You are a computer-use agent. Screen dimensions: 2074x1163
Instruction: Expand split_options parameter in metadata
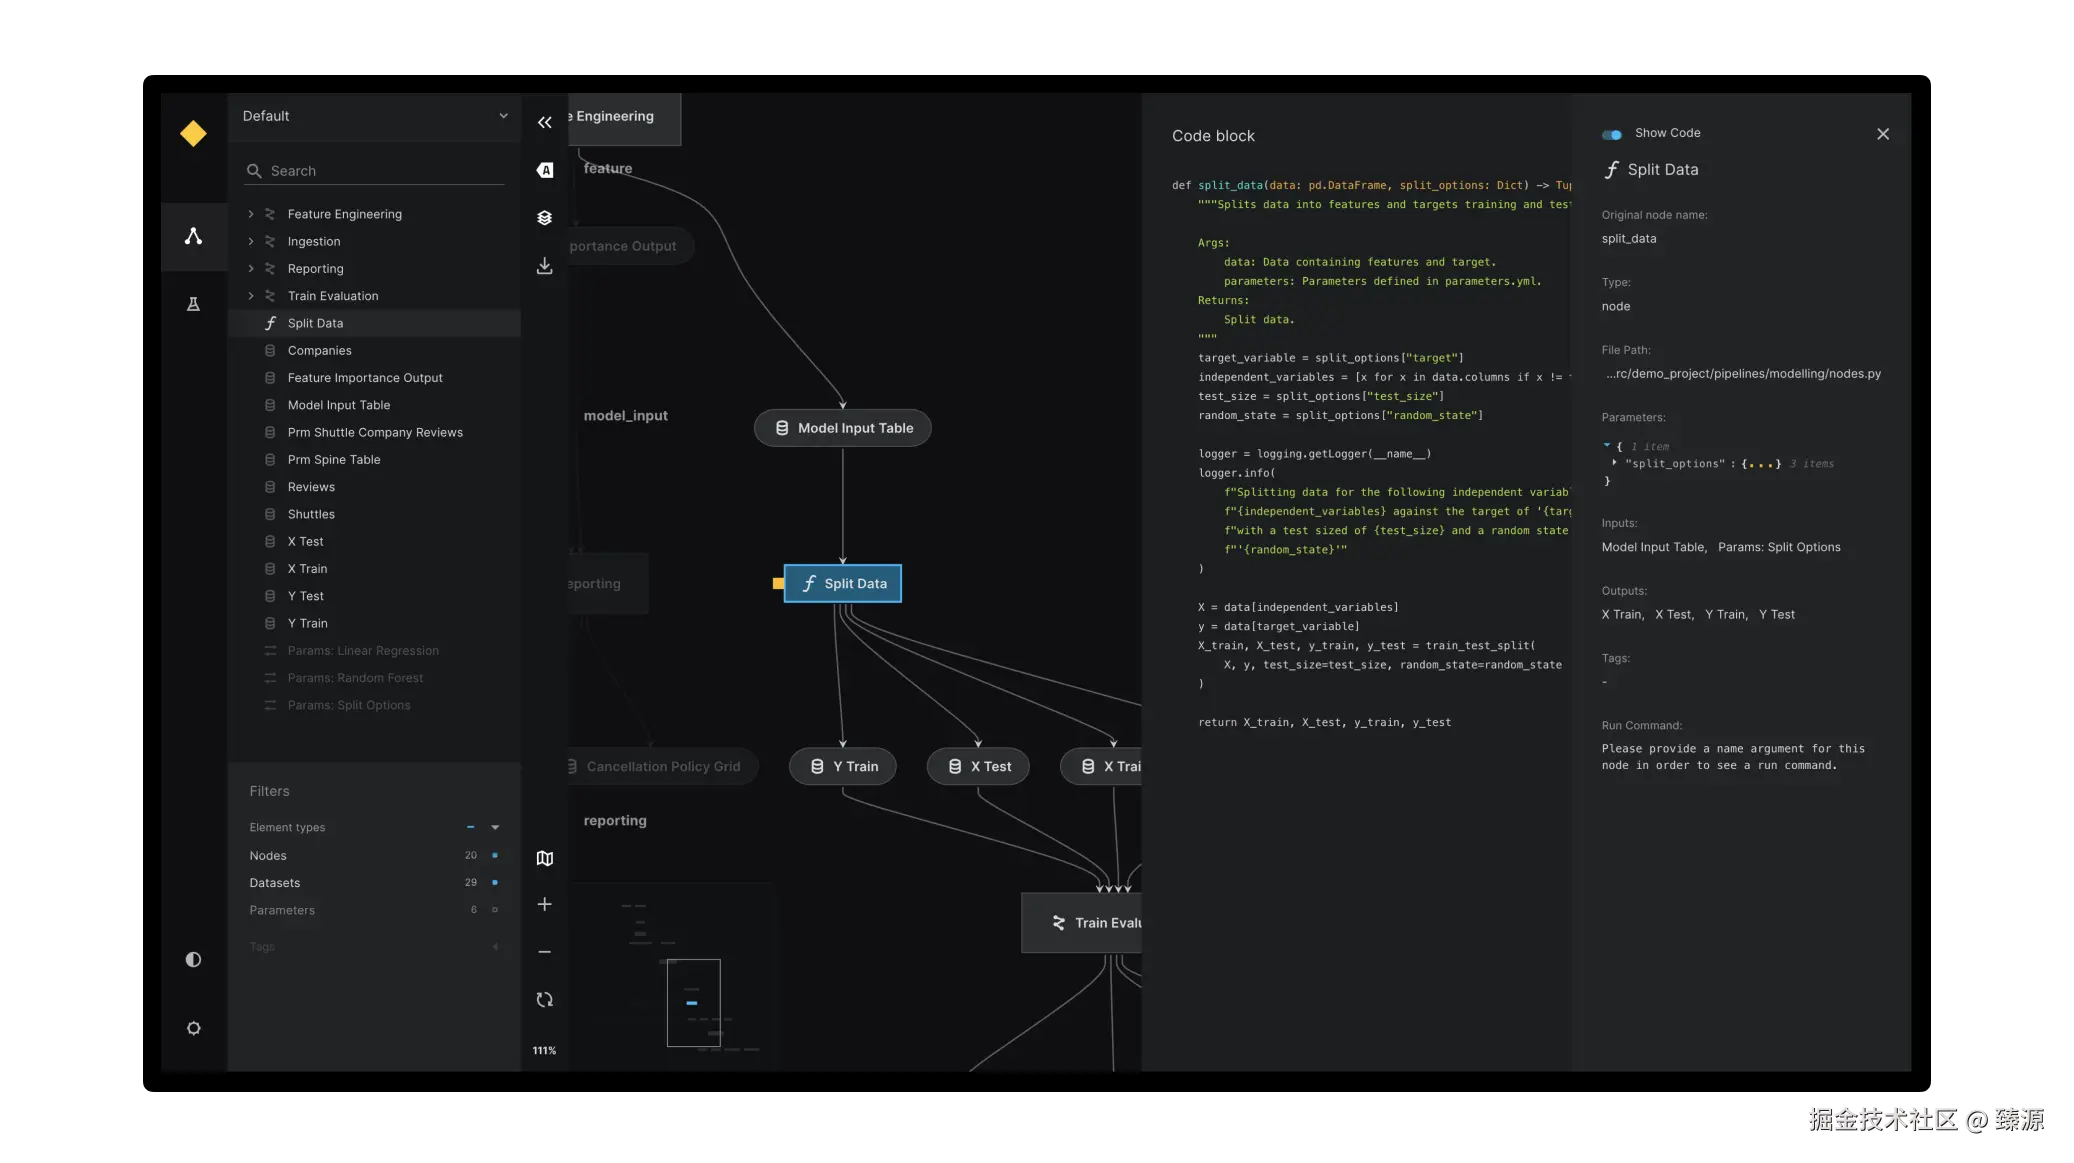click(x=1614, y=463)
